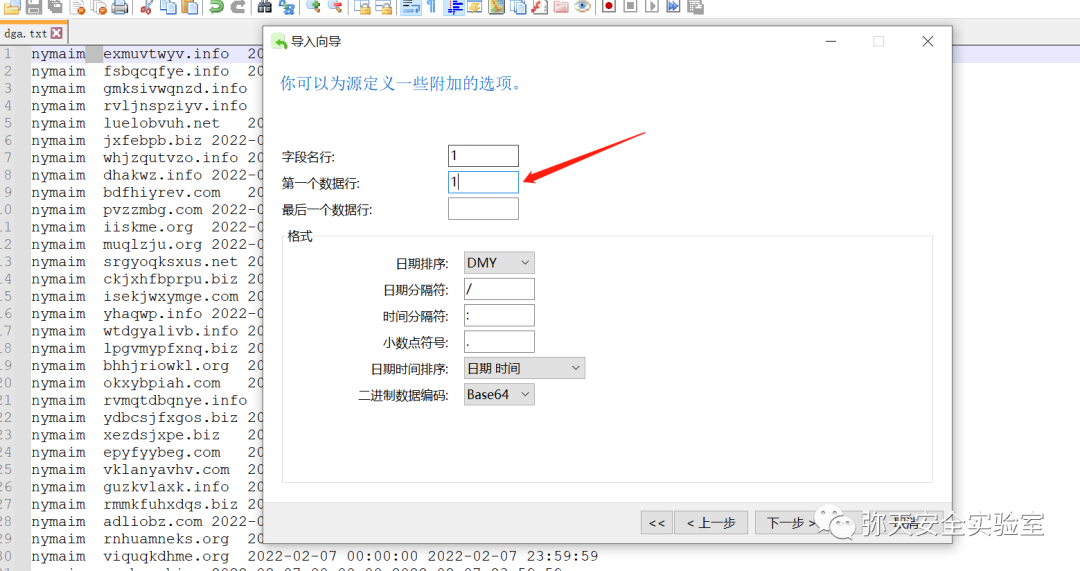
Task: Toggle synchronized horizontal scrolling icon
Action: click(x=384, y=7)
